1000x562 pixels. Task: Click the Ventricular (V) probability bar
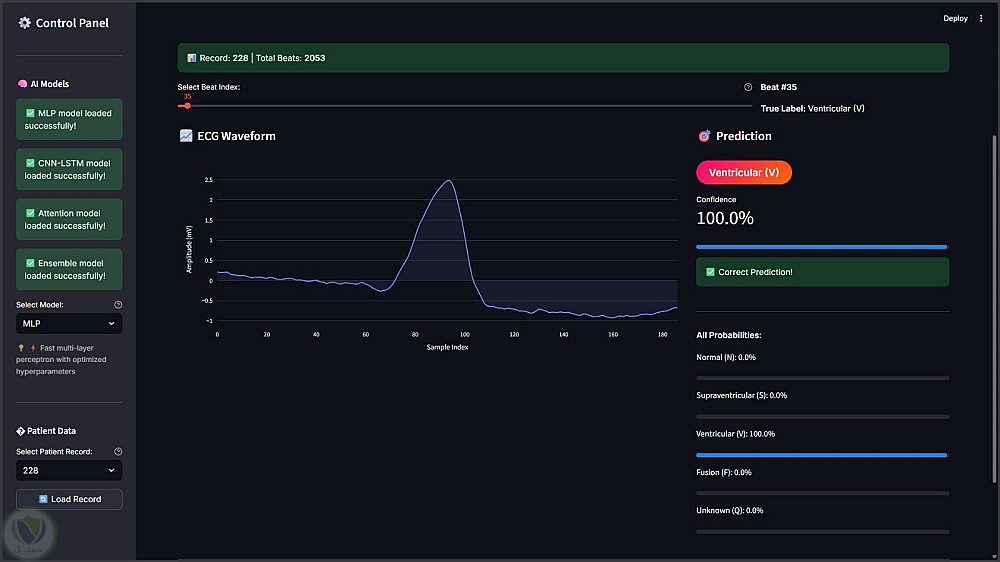(x=821, y=455)
